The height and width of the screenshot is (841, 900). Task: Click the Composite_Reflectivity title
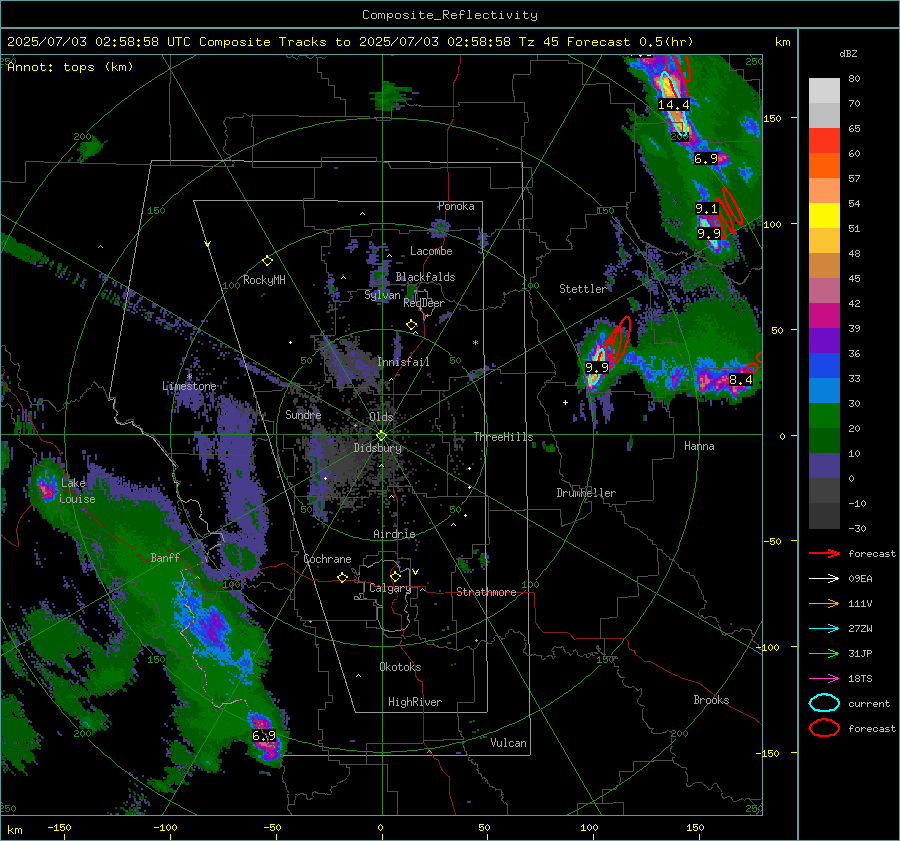pos(450,15)
